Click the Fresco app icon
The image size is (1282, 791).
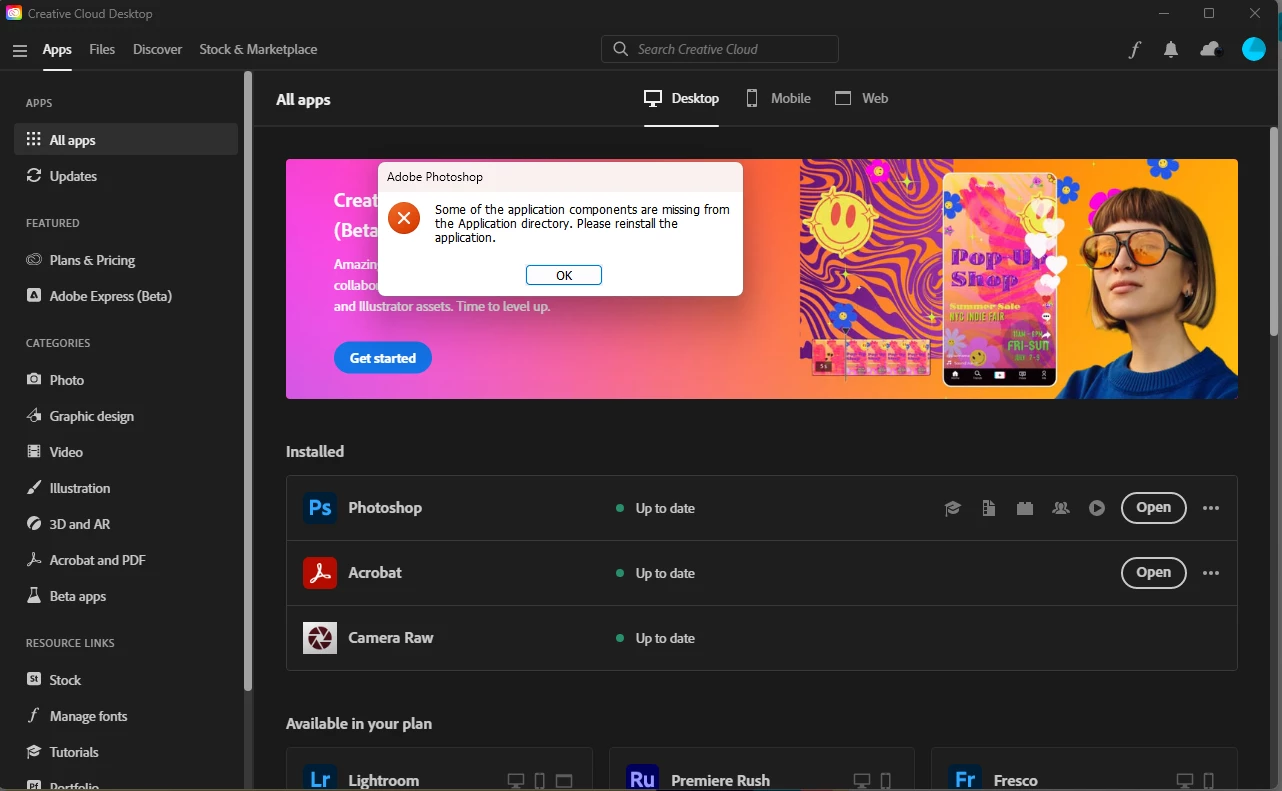(x=965, y=779)
